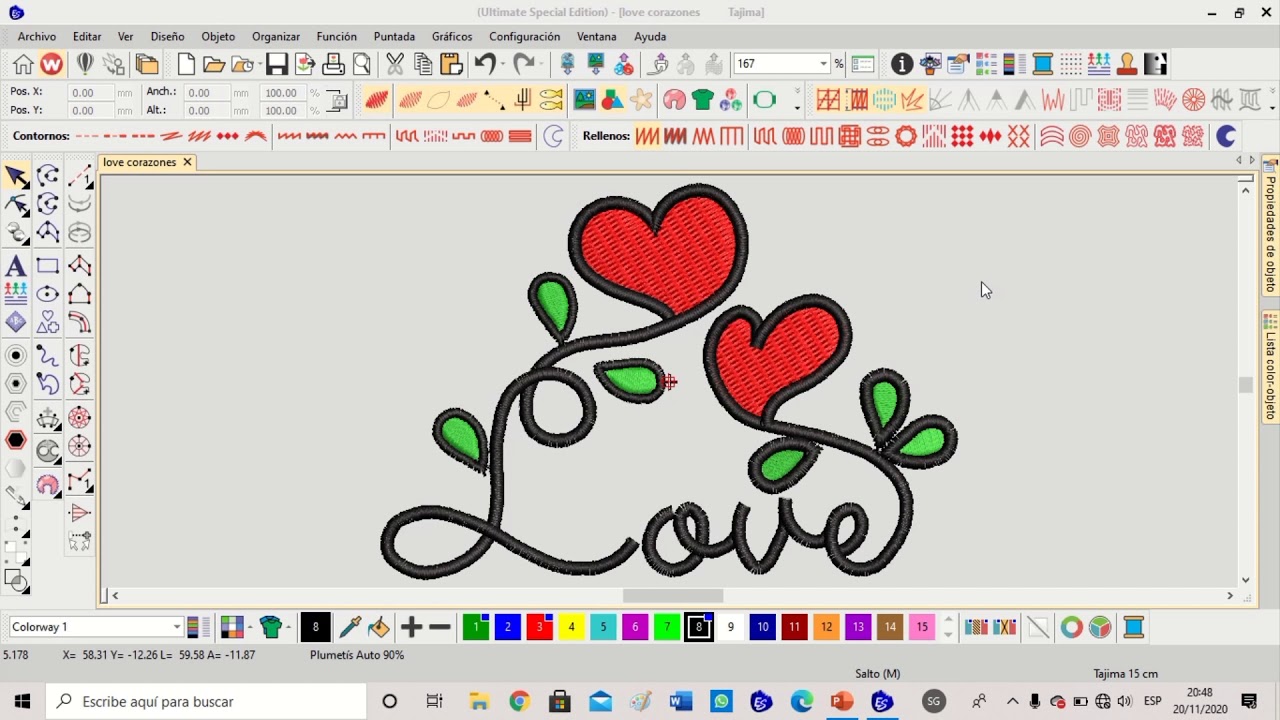
Task: Select the red hexagon tool in left toolbox
Action: pos(16,440)
